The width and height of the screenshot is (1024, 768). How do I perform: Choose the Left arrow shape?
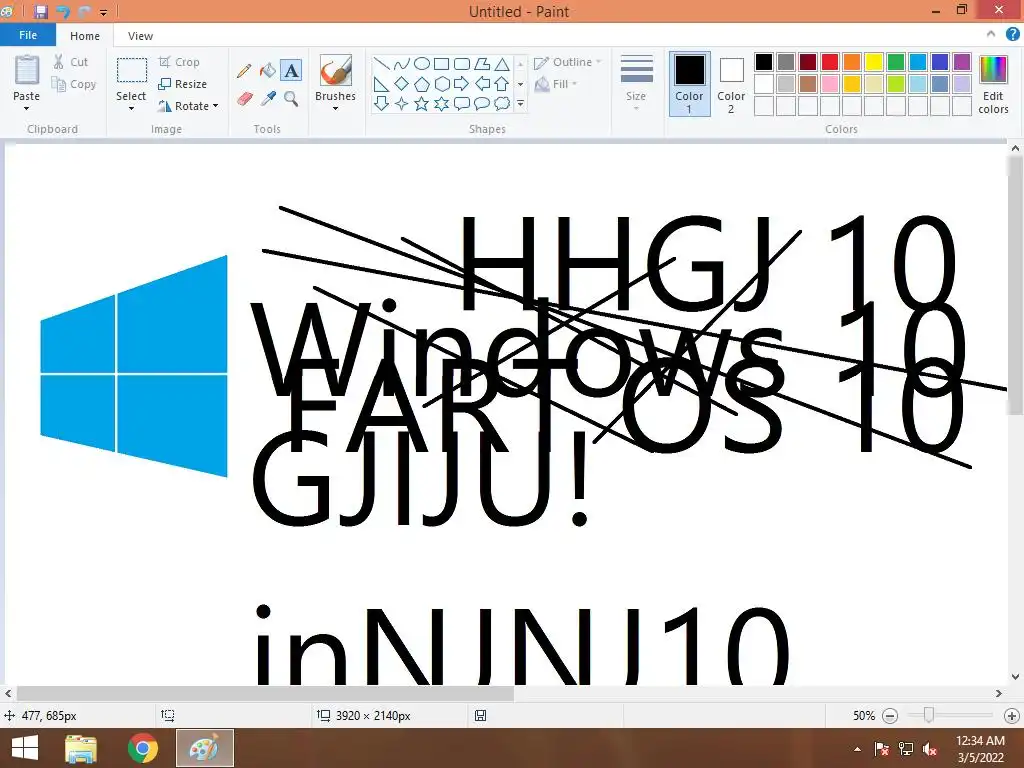482,84
